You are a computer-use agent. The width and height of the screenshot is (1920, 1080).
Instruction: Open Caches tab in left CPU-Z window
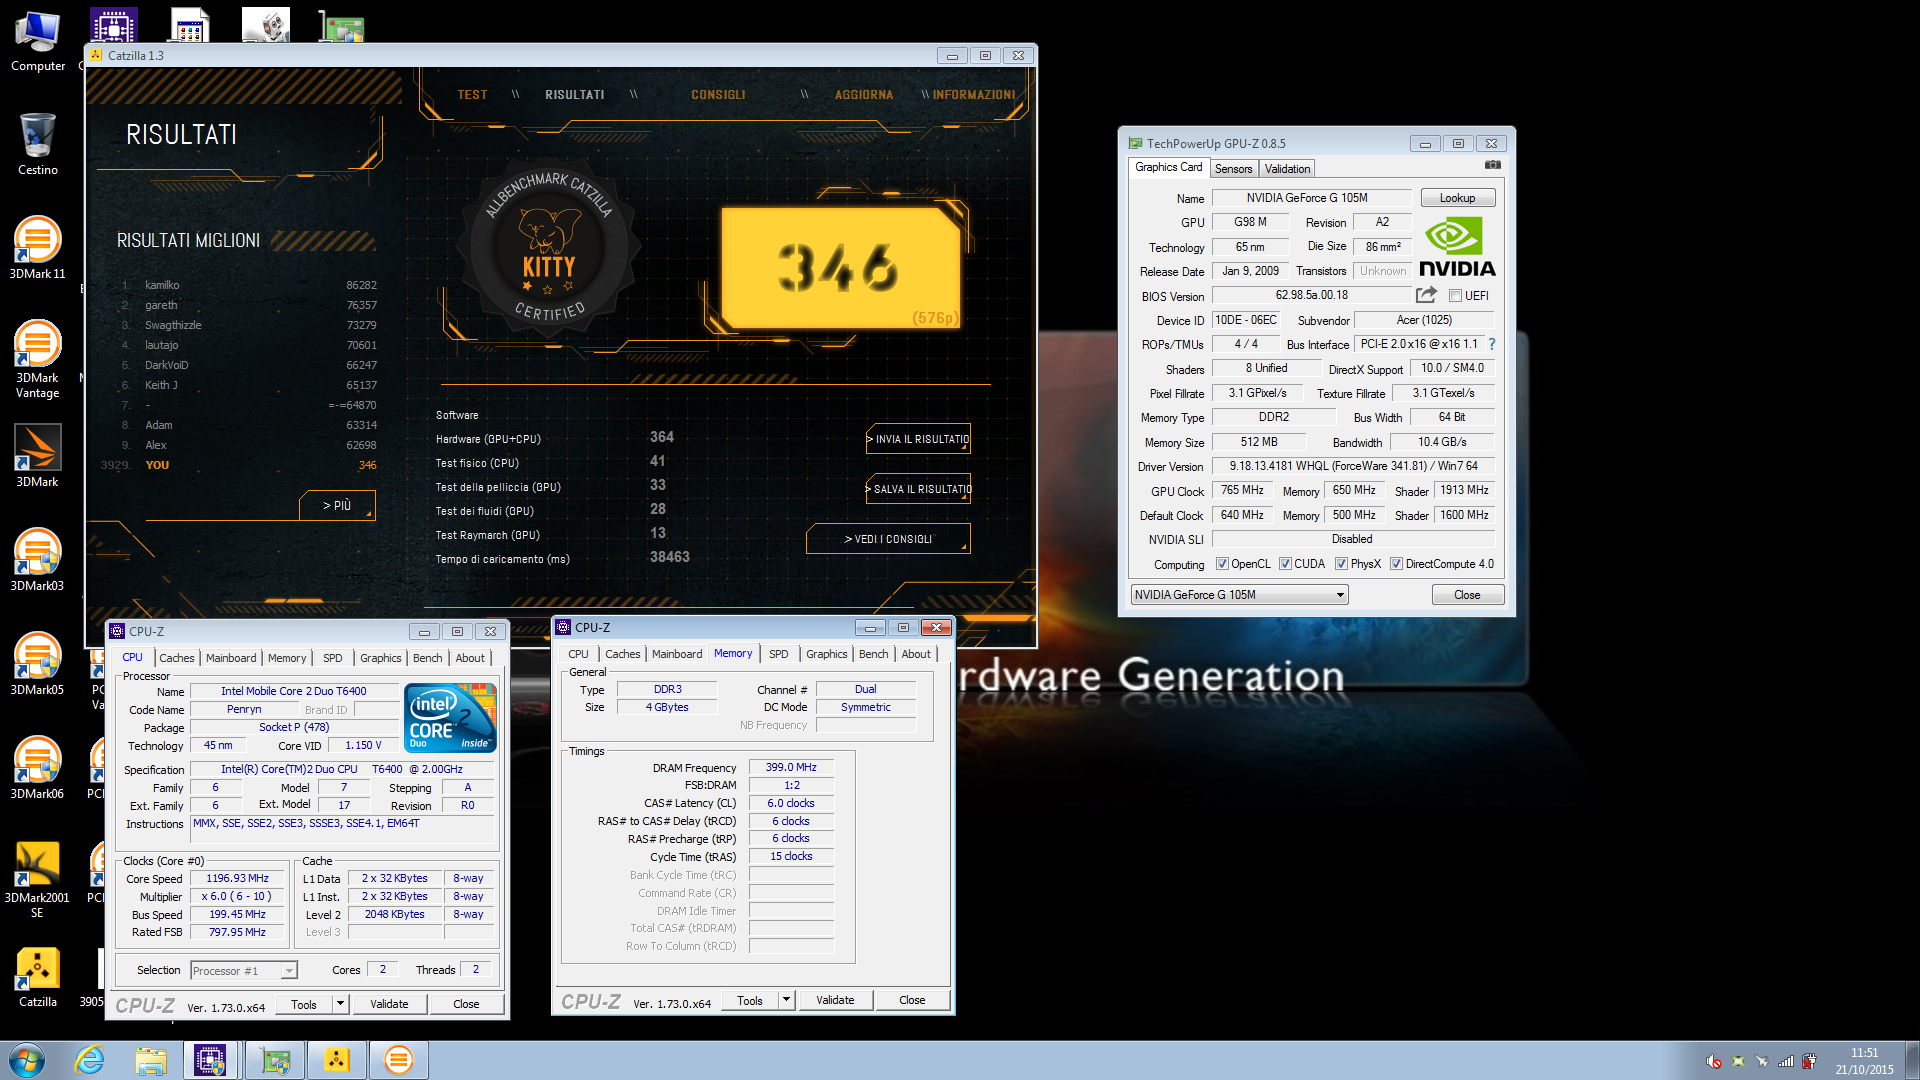(177, 658)
